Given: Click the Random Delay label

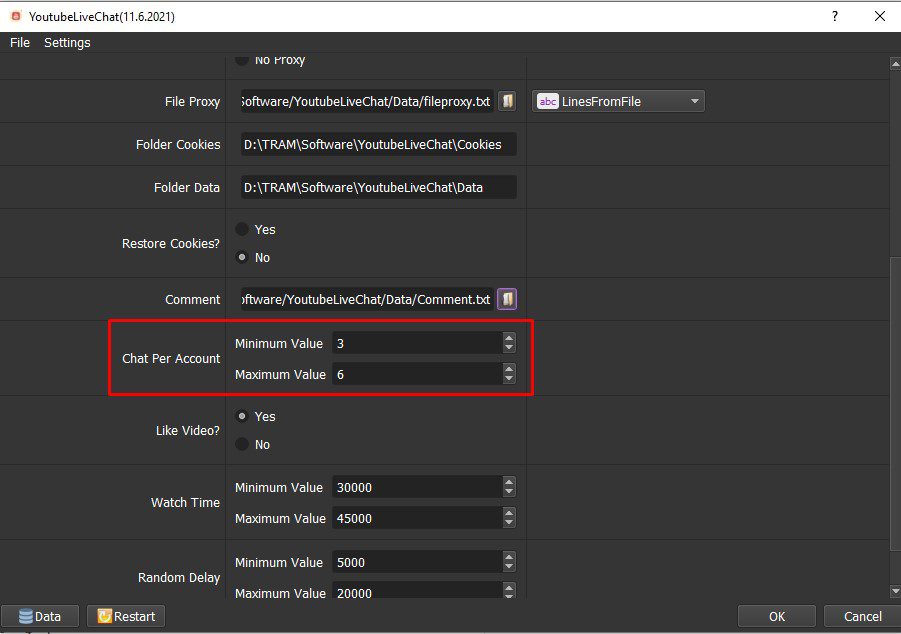Looking at the screenshot, I should [x=179, y=577].
